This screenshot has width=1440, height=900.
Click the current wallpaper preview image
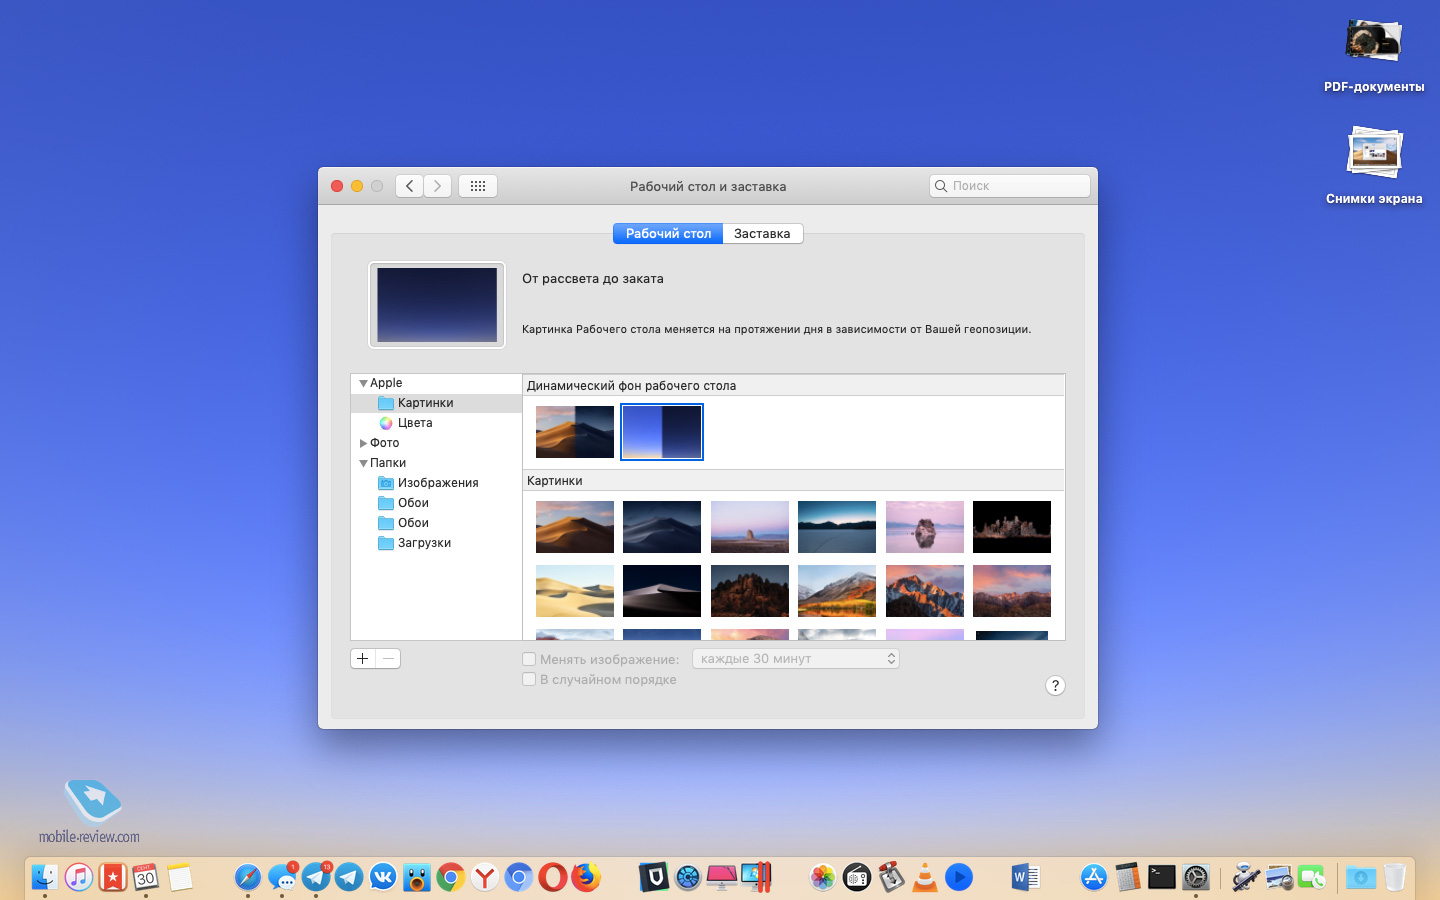437,305
